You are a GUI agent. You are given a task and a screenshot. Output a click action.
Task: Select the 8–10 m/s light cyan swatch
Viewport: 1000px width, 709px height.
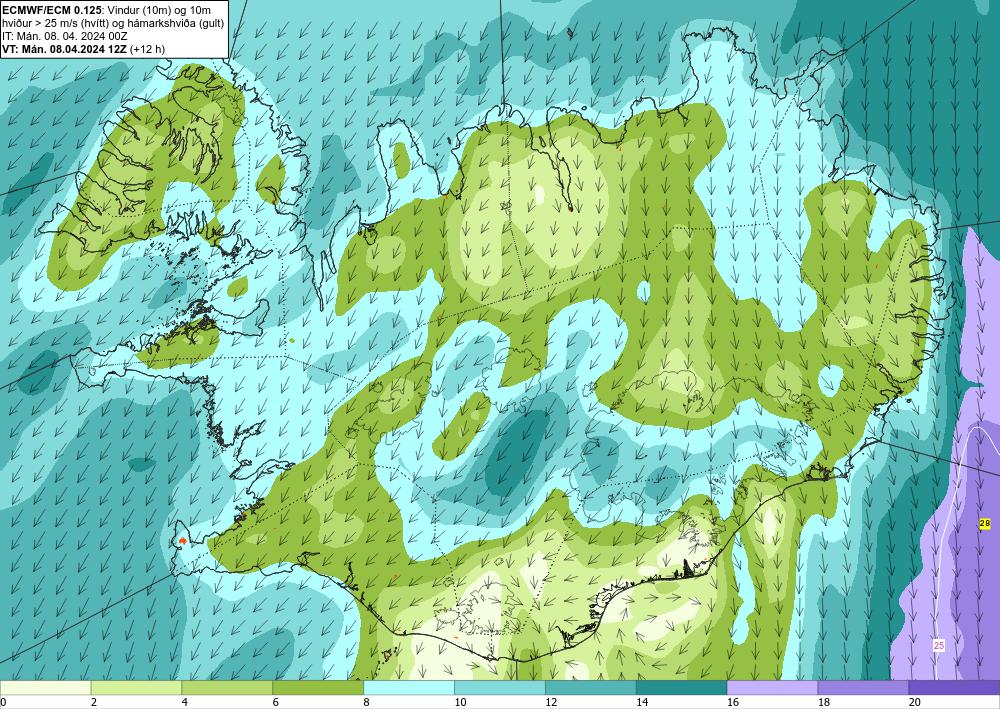pyautogui.click(x=409, y=688)
